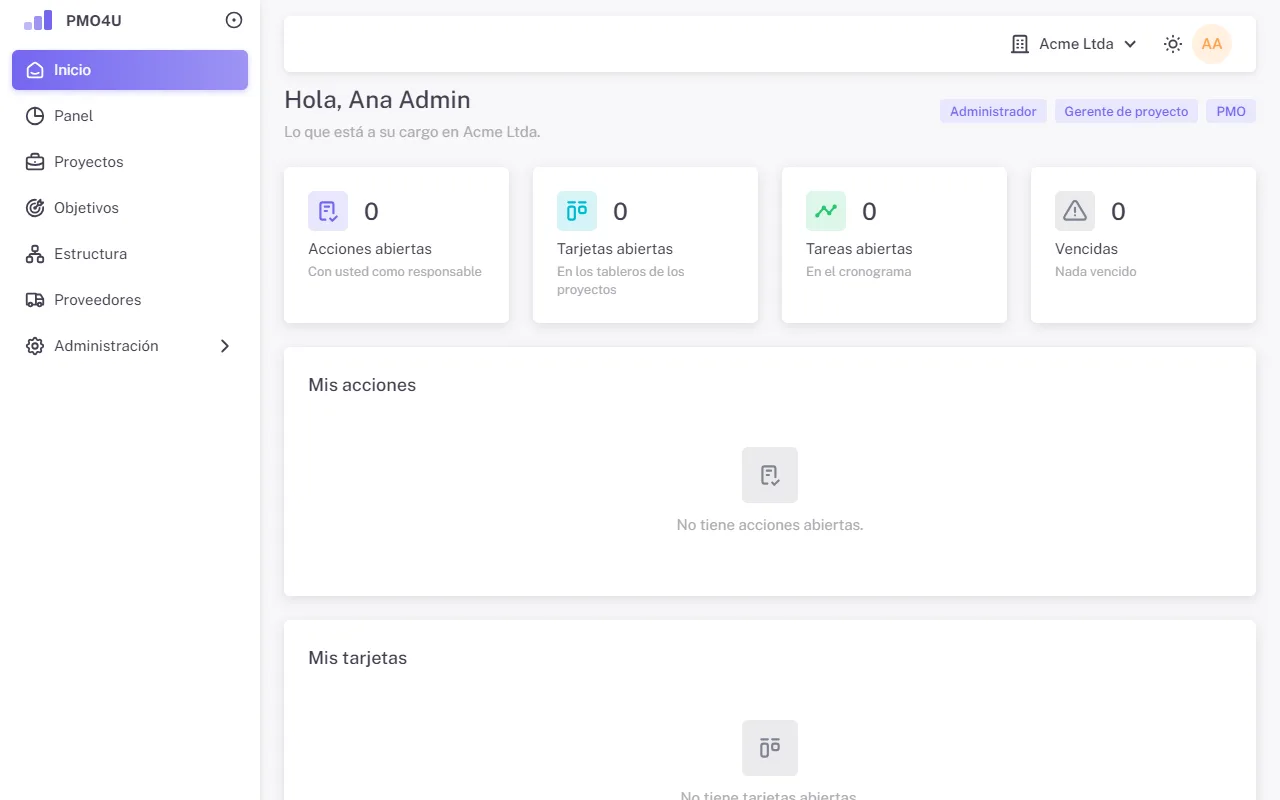Toggle the sidebar pin circle icon
This screenshot has height=800, width=1280.
(234, 20)
